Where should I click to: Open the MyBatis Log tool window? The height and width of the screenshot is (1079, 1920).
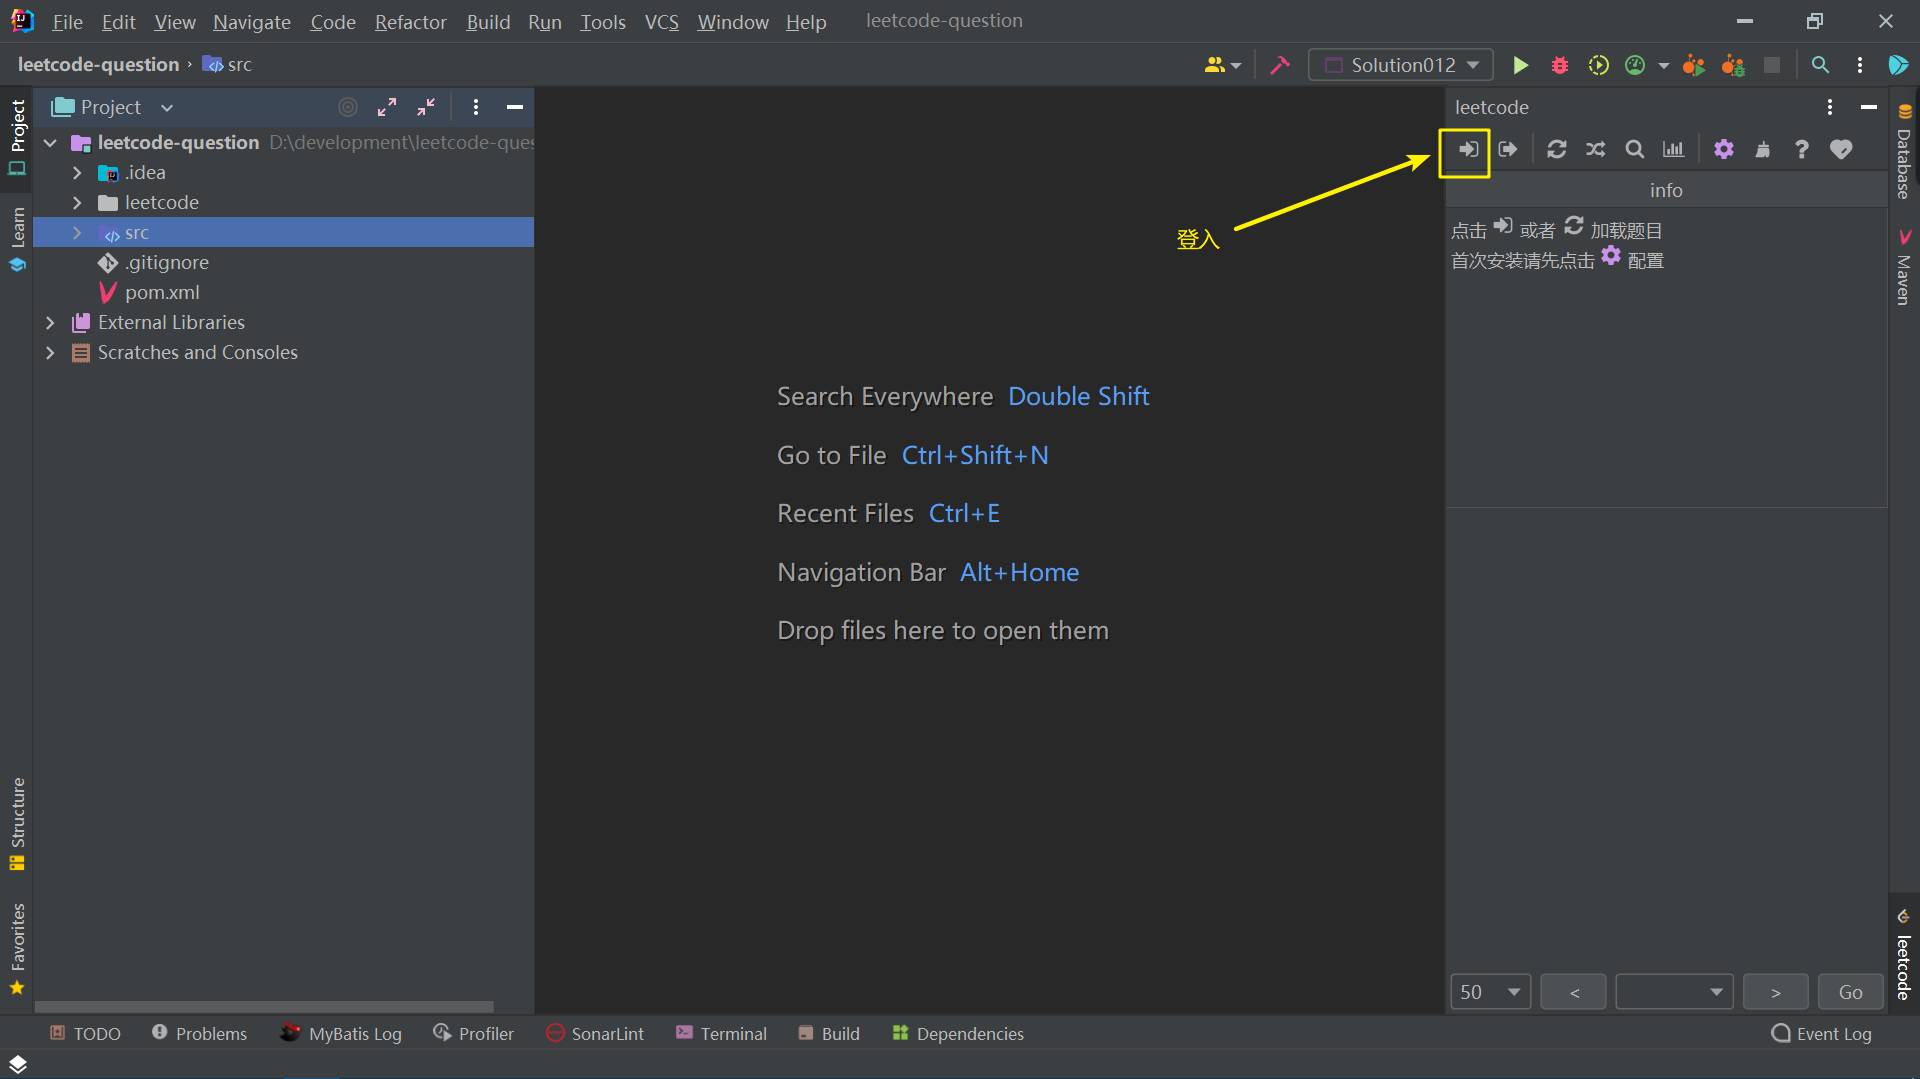click(342, 1033)
